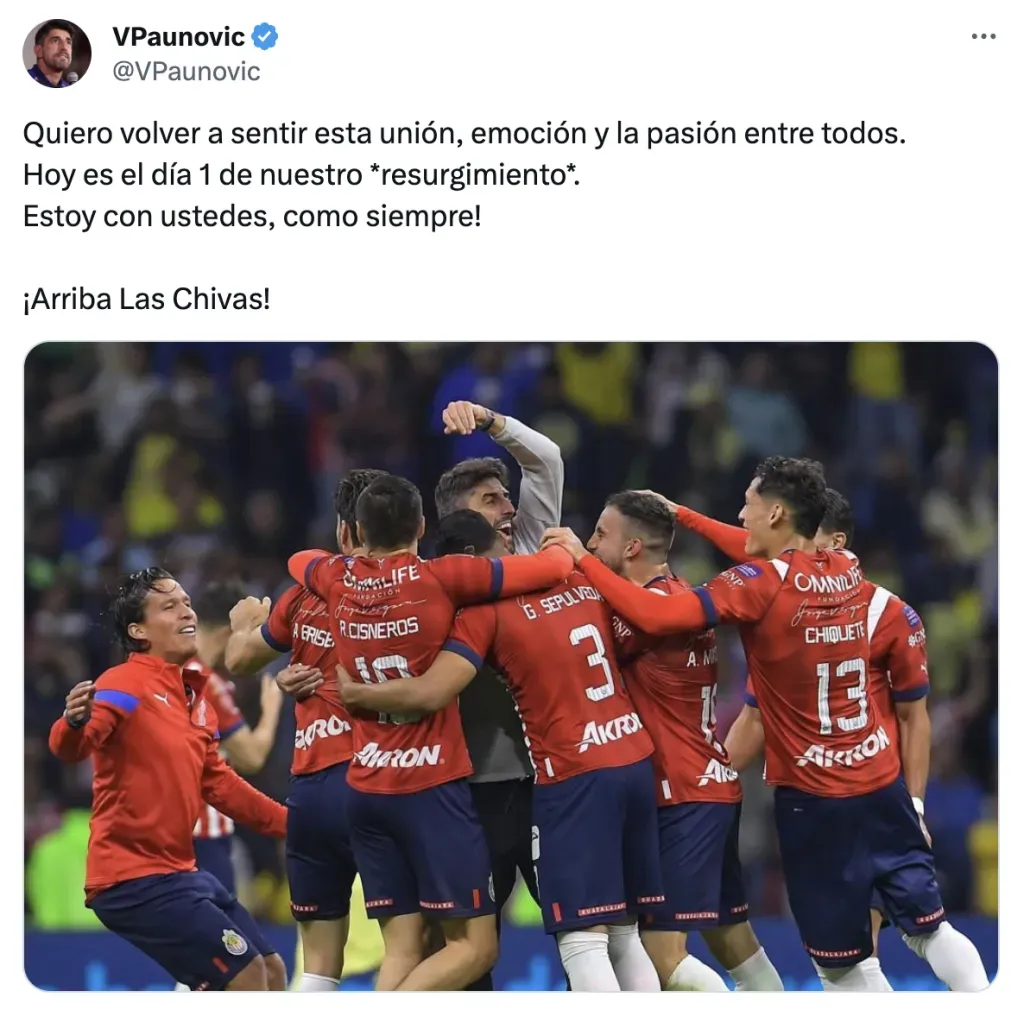Open the @VPaunovic handle link
This screenshot has height=1010, width=1024.
[186, 71]
